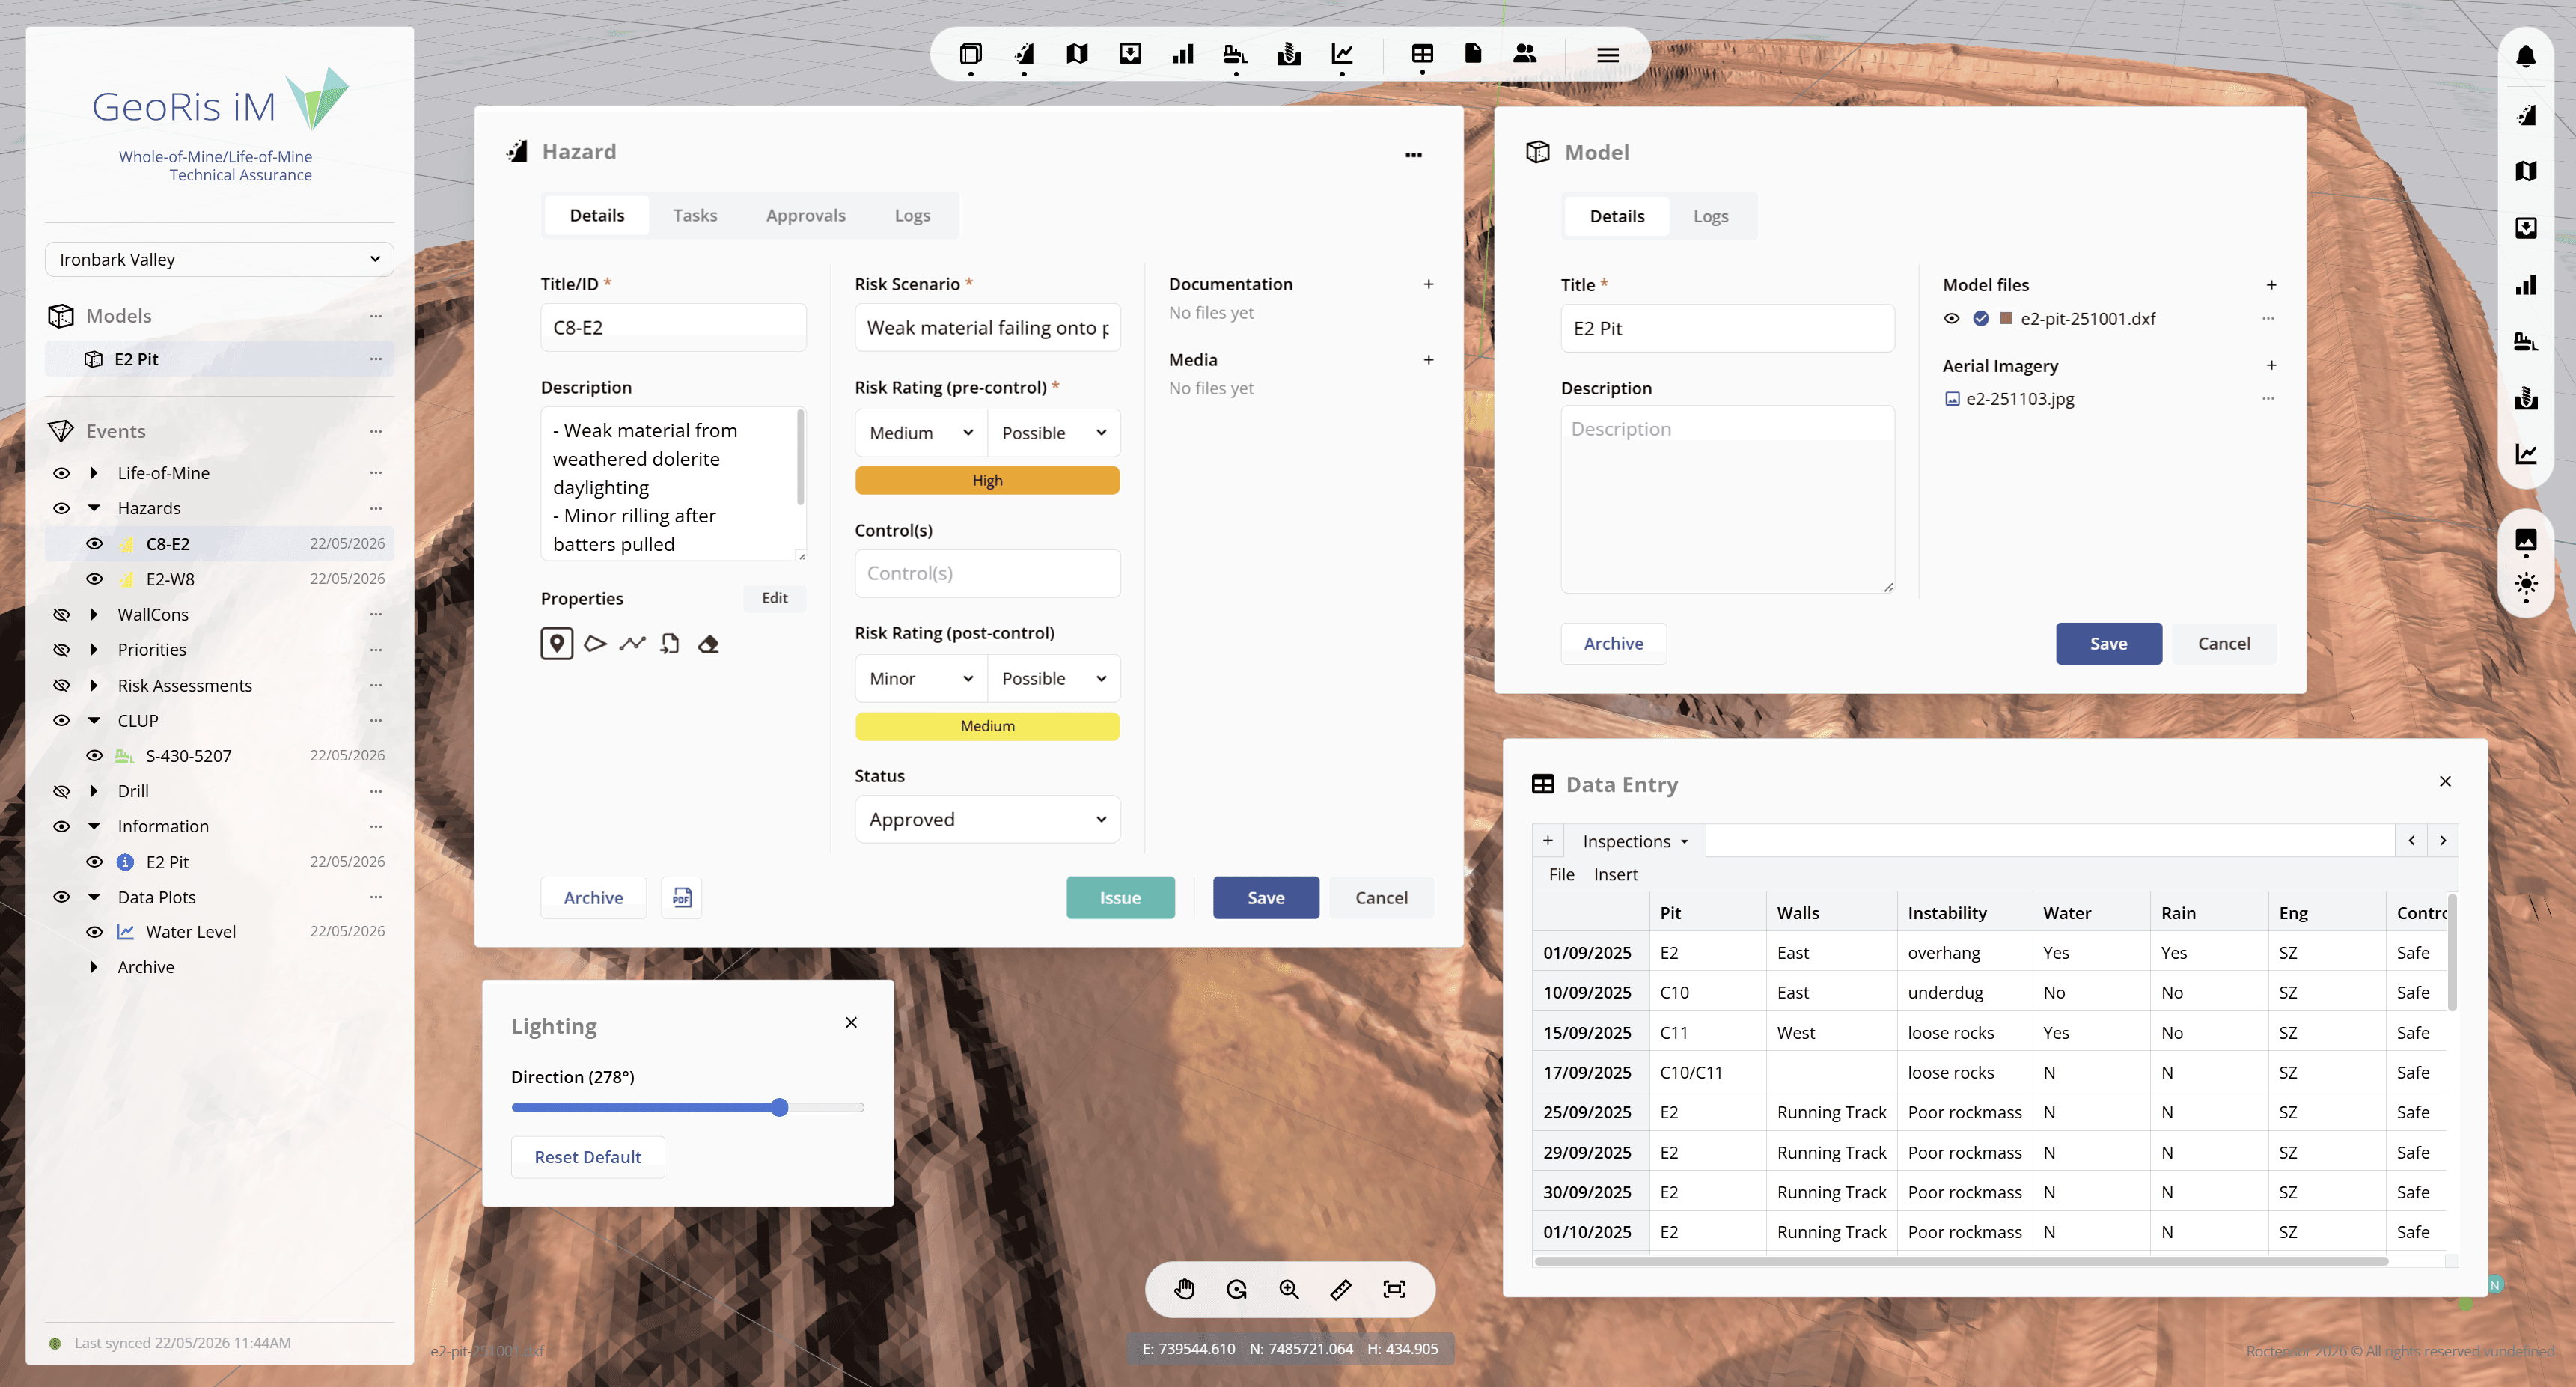Click the hamburger menu in top toolbar
2576x1387 pixels.
[x=1608, y=55]
